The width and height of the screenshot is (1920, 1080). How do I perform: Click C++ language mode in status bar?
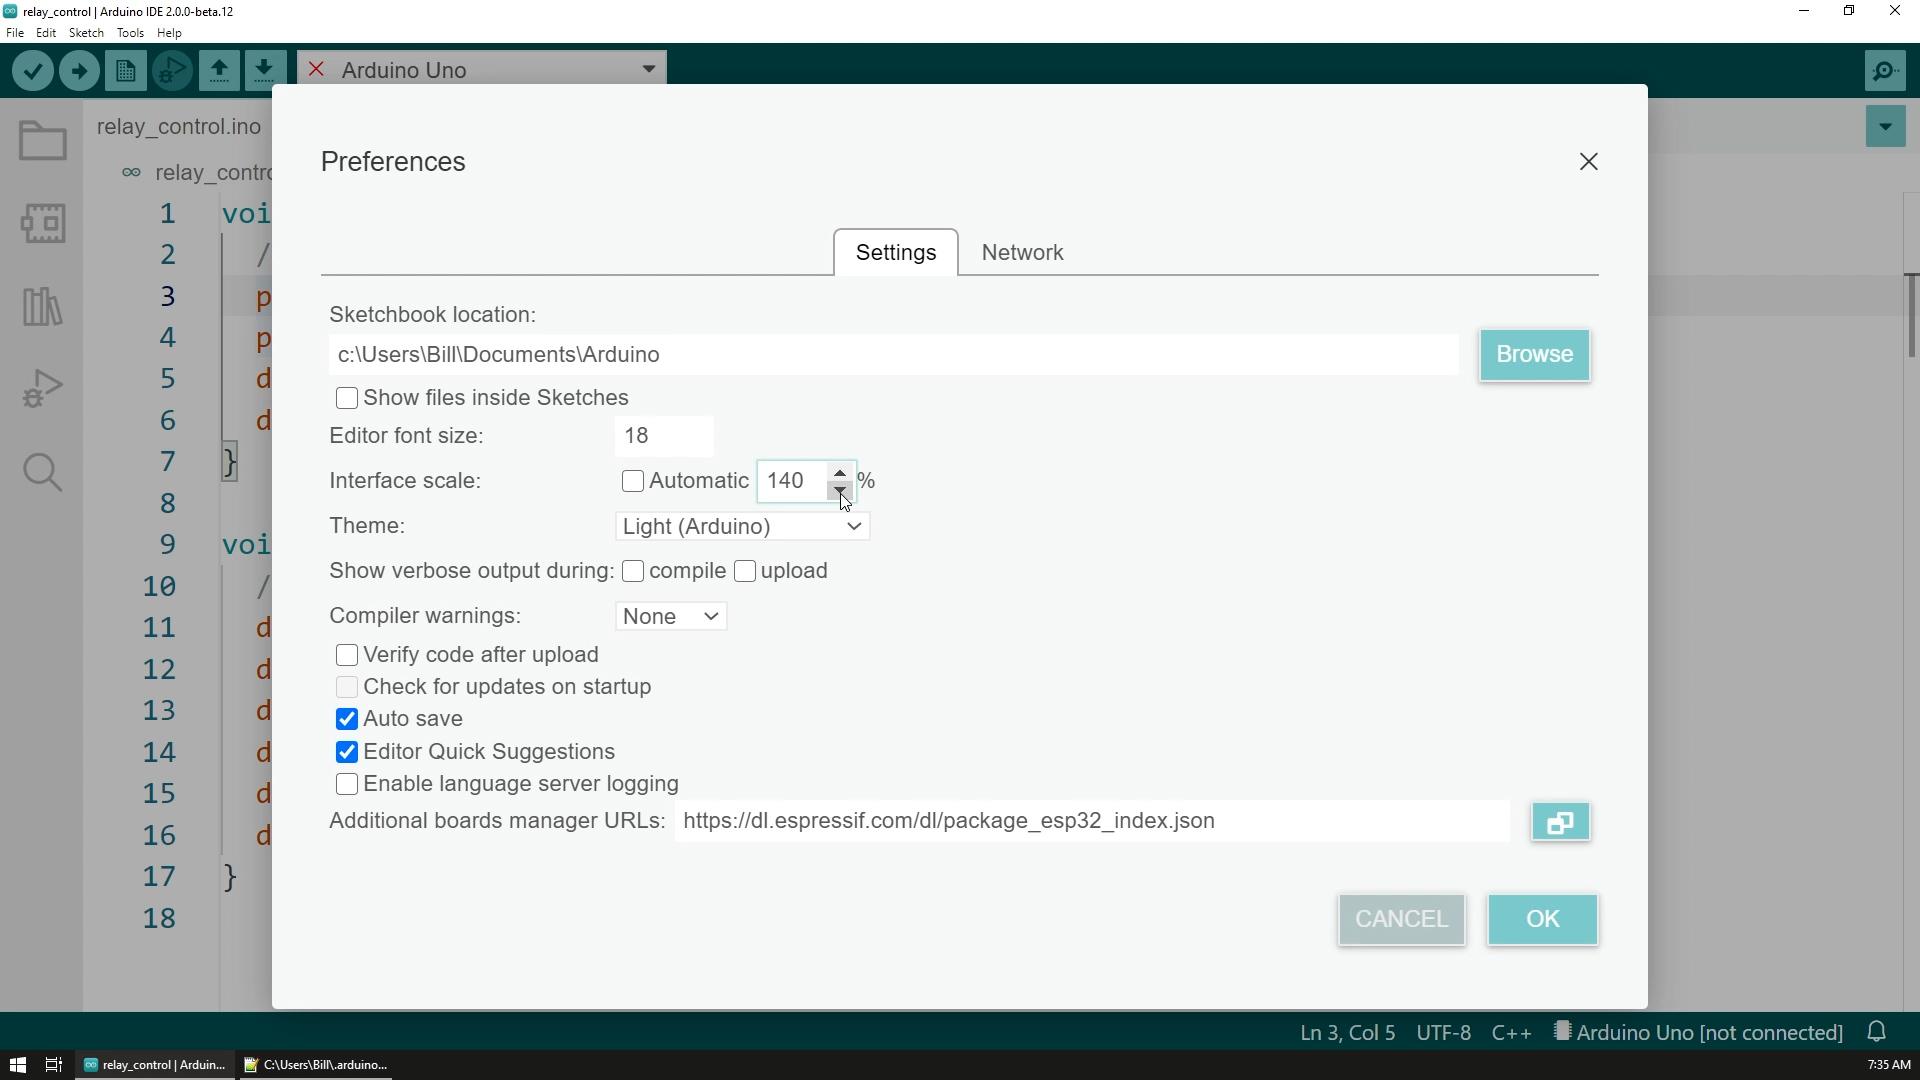[1511, 1032]
